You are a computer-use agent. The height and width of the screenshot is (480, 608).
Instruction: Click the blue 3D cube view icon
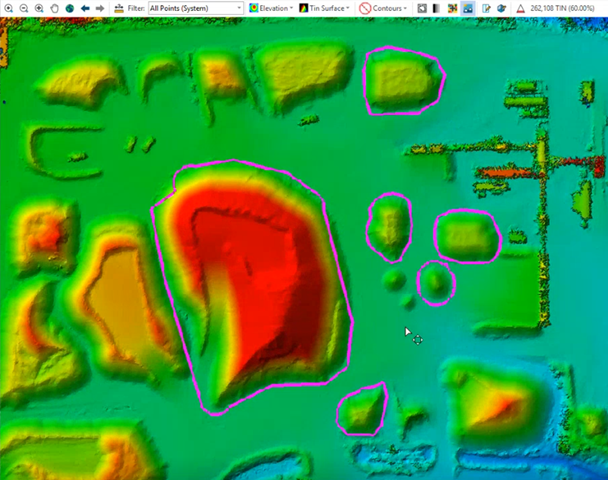[x=501, y=8]
